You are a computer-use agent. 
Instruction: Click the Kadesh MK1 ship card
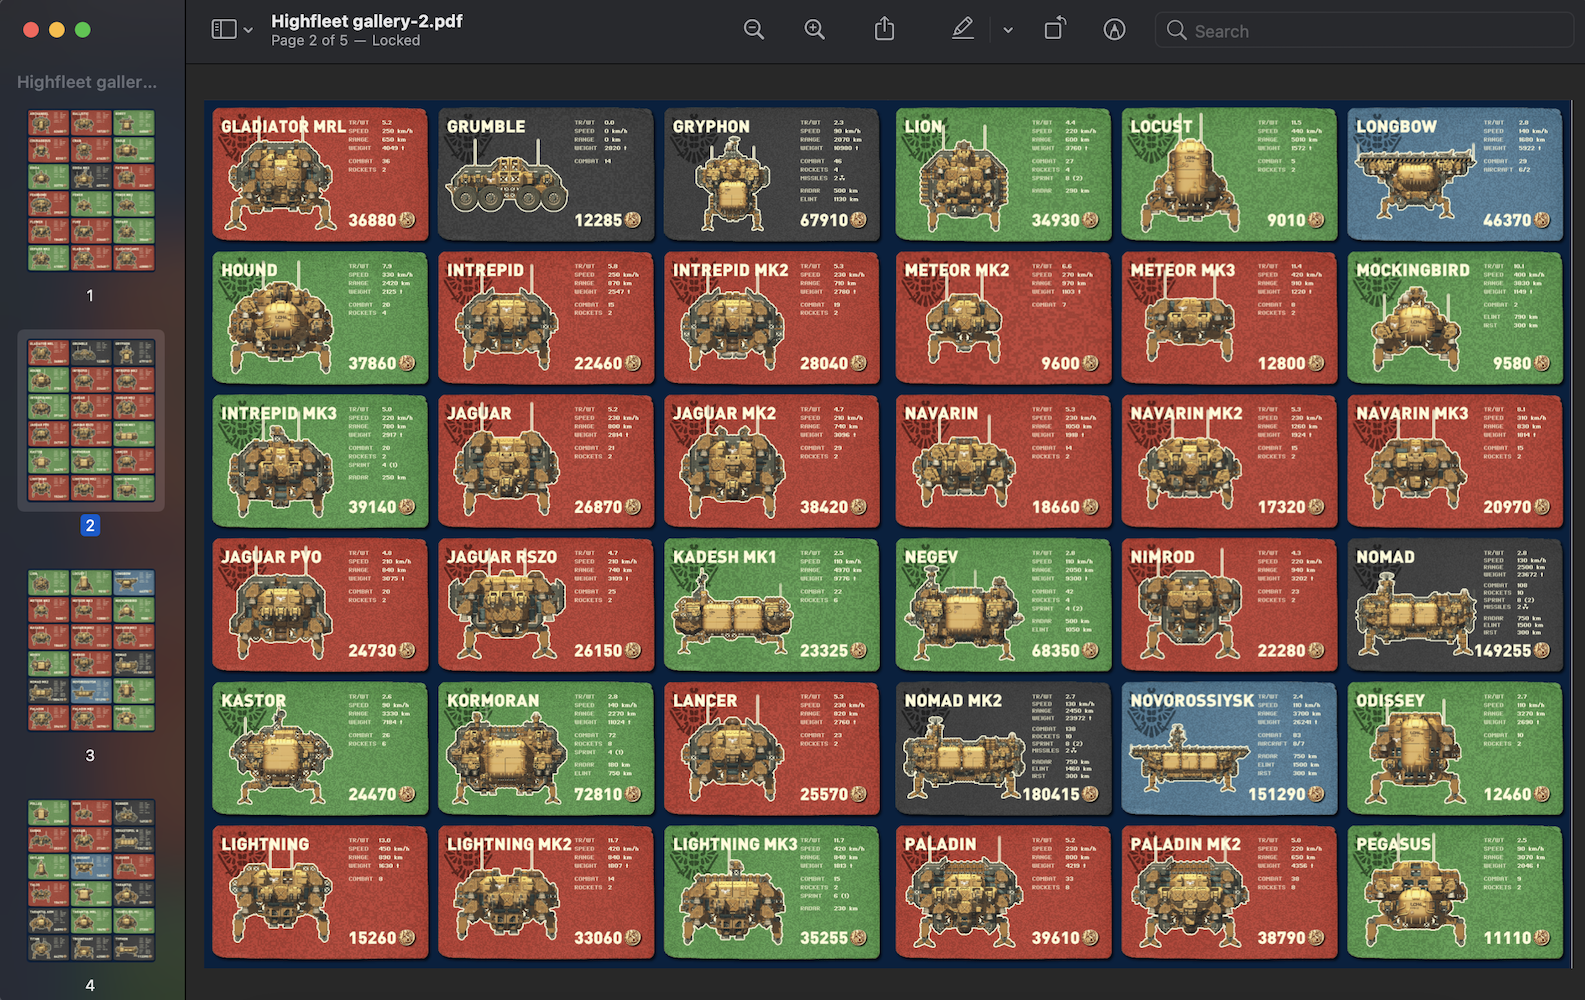tap(772, 605)
